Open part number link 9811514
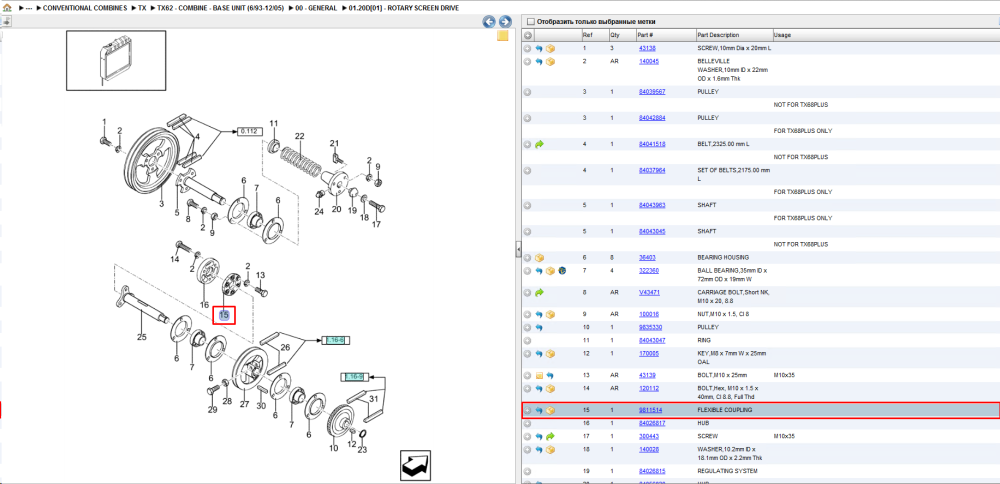Viewport: 1000px width, 484px height. point(651,411)
